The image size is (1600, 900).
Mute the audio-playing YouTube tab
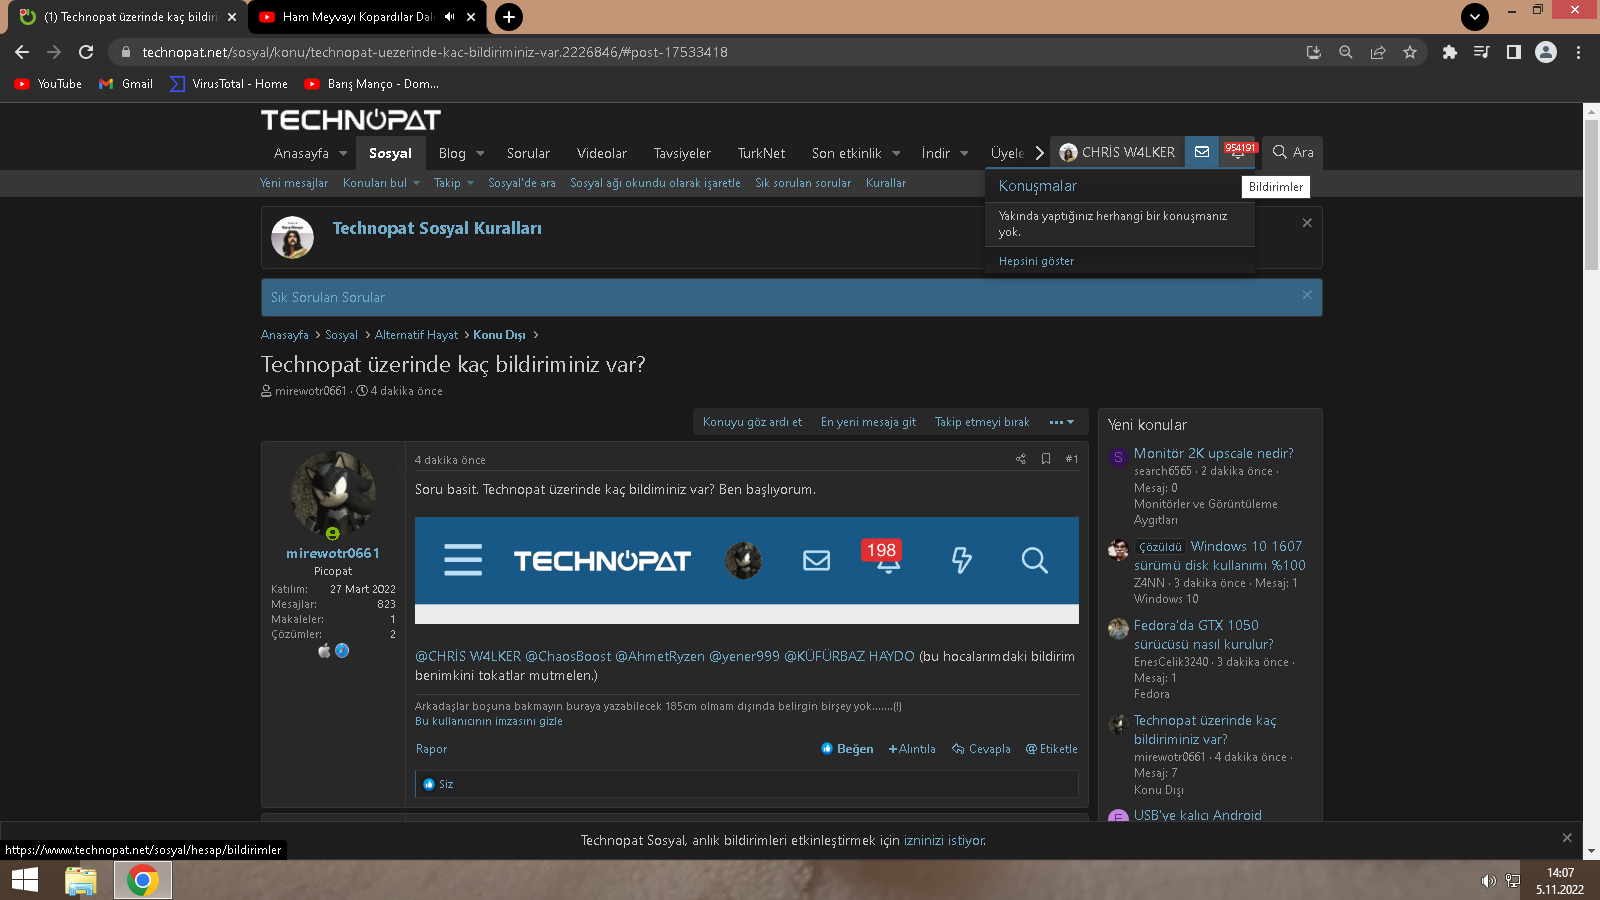point(449,17)
